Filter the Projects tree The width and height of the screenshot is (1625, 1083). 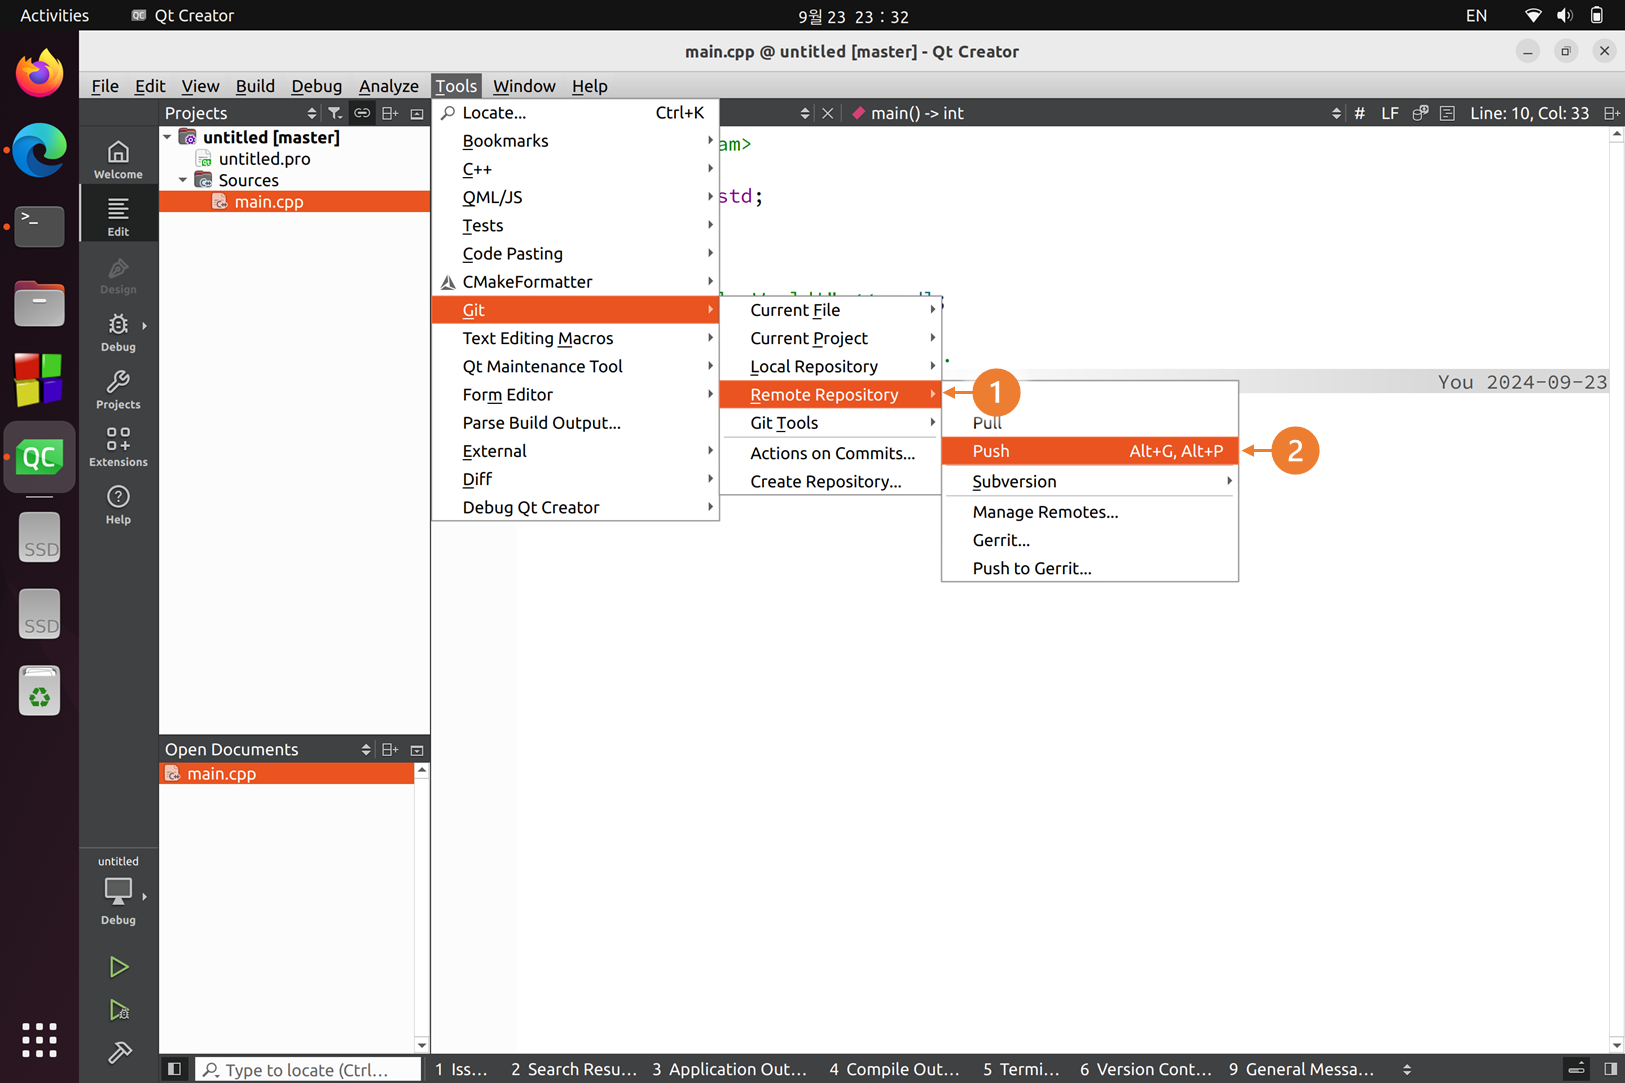pos(335,113)
